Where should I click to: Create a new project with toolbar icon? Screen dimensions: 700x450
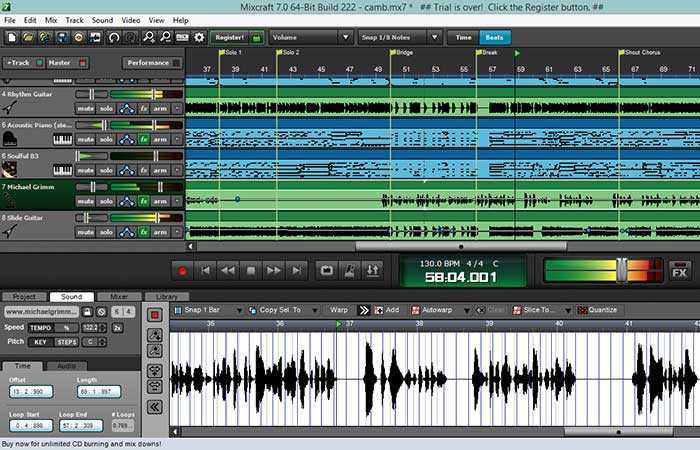tap(12, 38)
